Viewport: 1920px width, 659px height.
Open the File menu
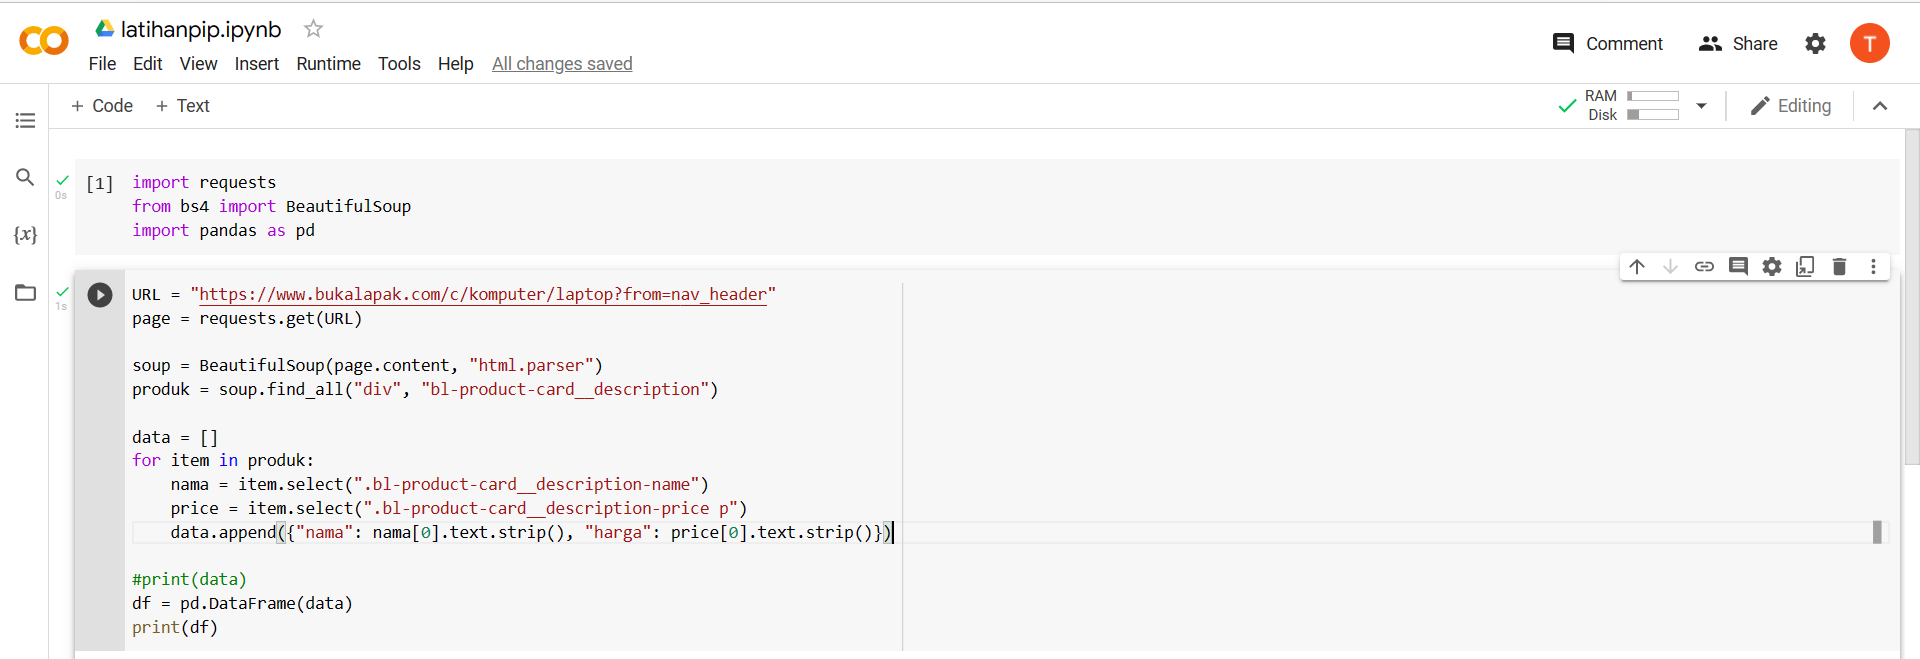coord(102,64)
